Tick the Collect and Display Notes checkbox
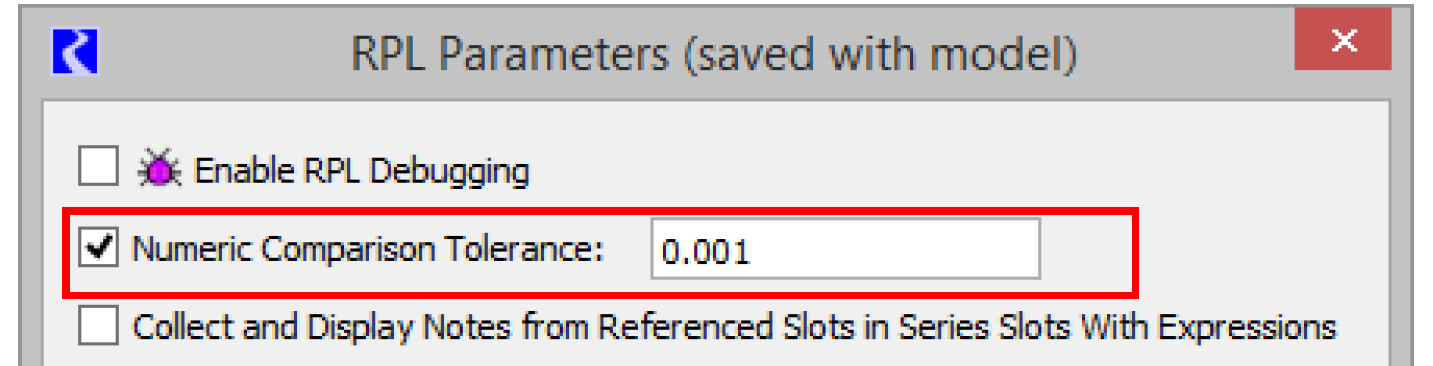 click(98, 326)
